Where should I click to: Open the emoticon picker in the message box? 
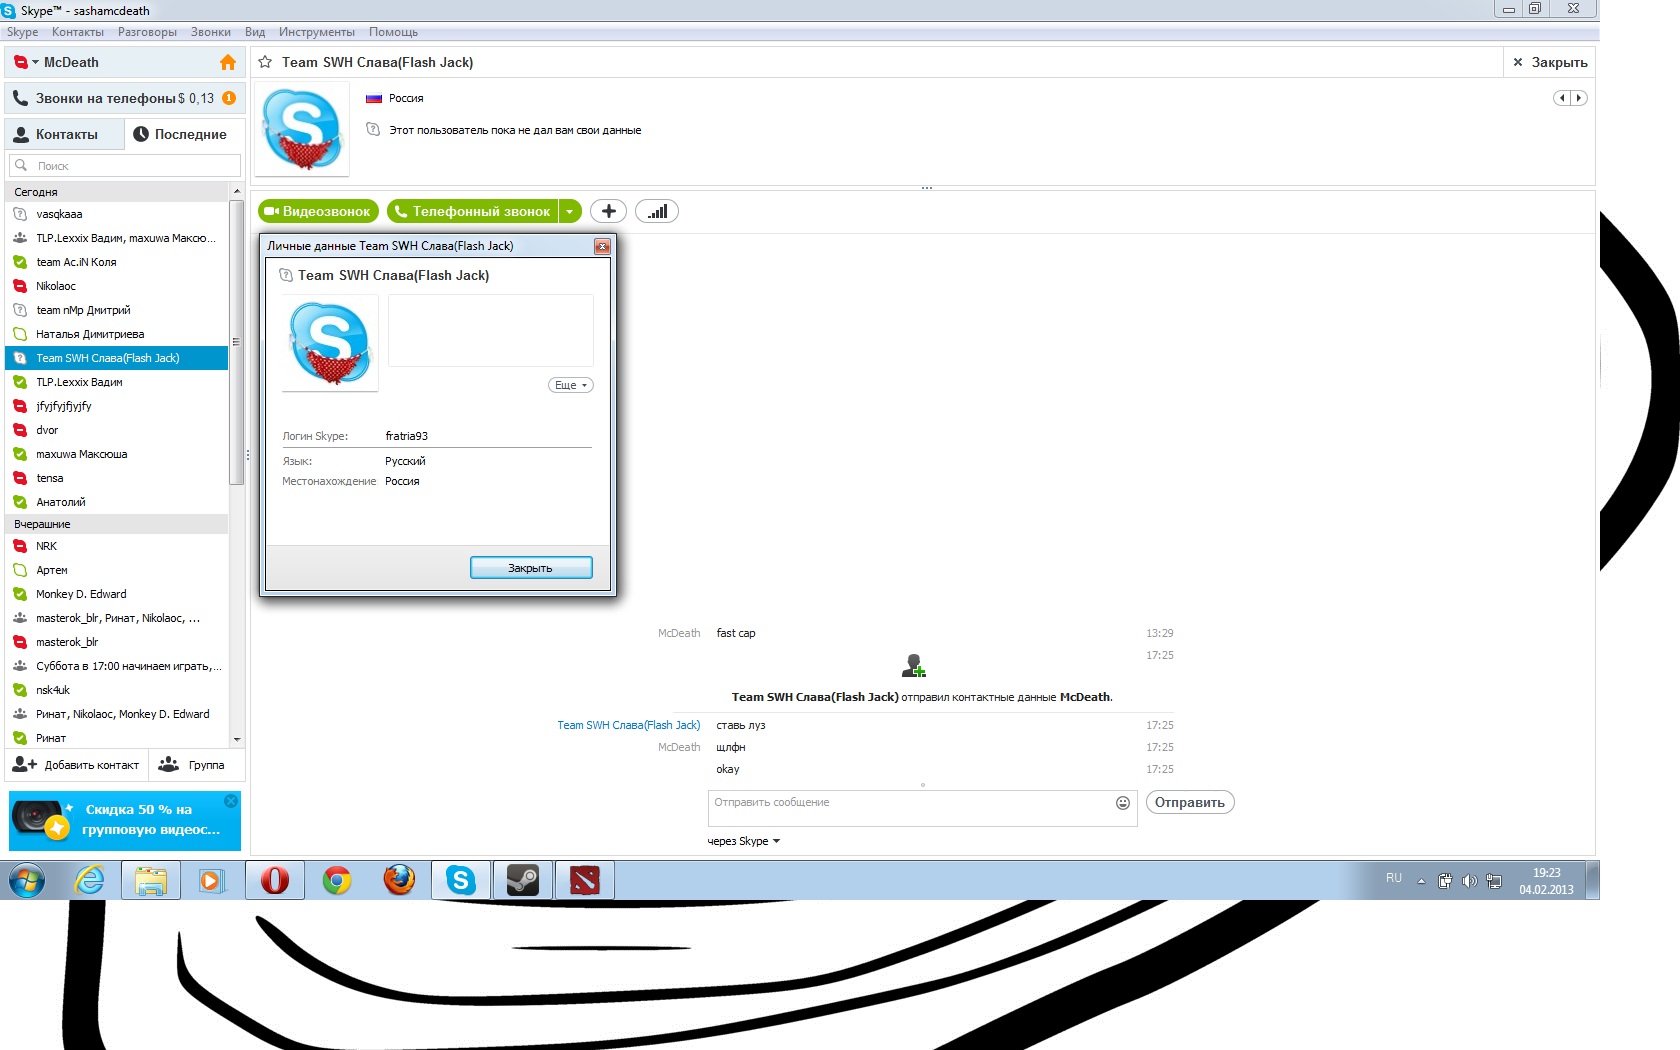pyautogui.click(x=1123, y=803)
